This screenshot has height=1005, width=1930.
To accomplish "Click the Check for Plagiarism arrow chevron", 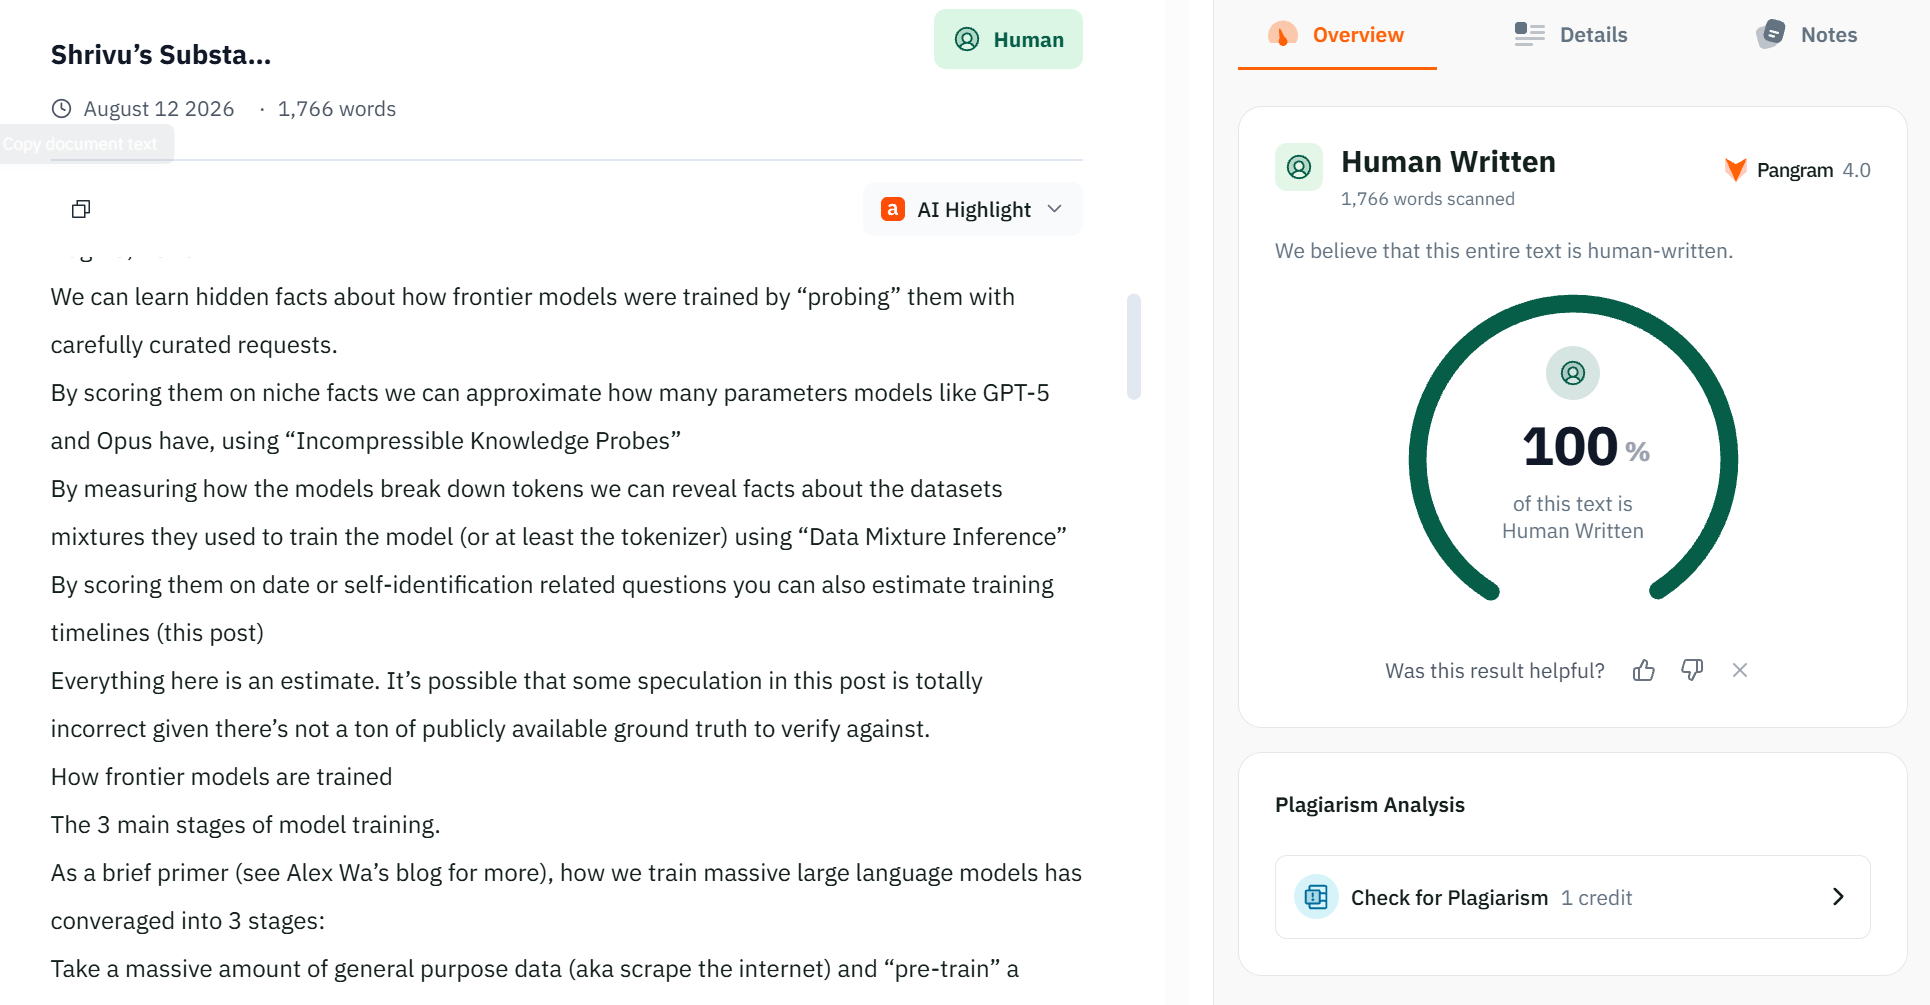I will pyautogui.click(x=1838, y=897).
